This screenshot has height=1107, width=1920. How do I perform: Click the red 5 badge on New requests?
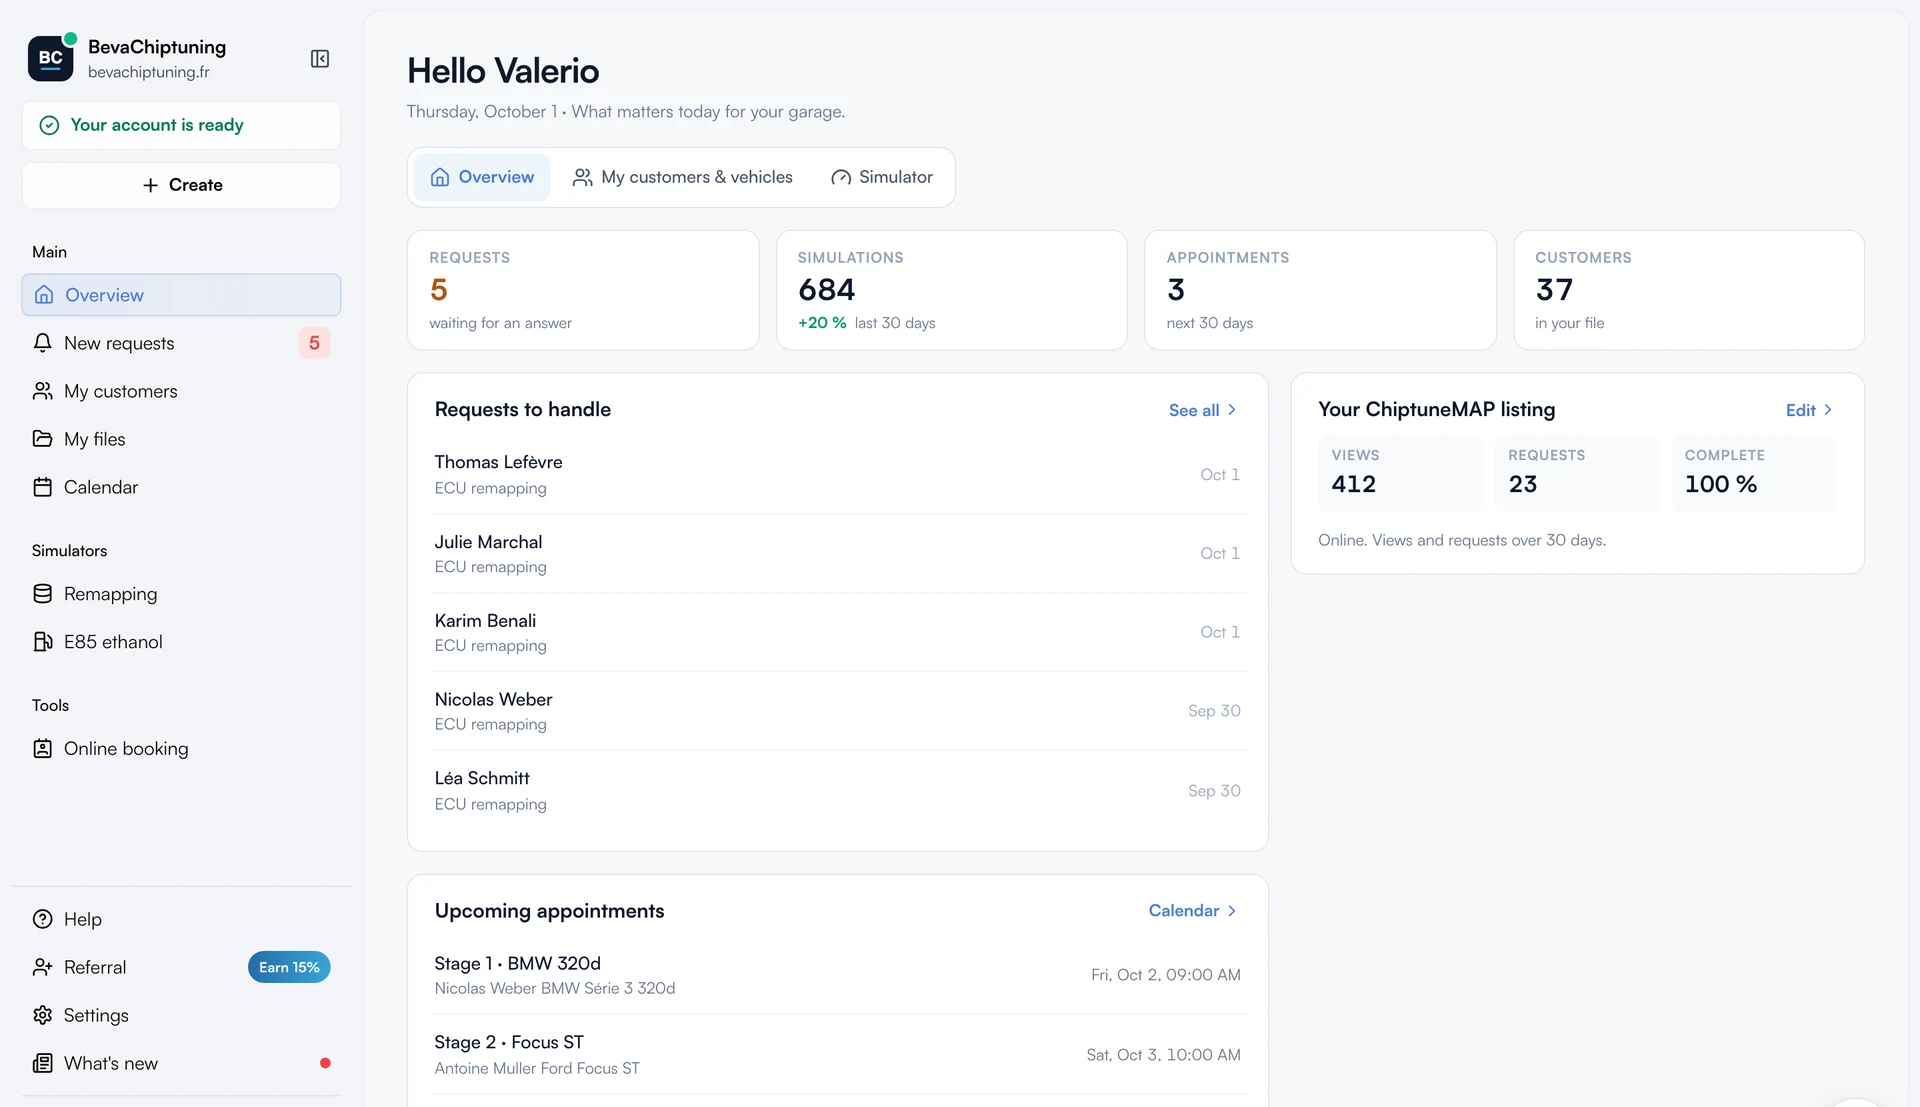click(x=314, y=343)
